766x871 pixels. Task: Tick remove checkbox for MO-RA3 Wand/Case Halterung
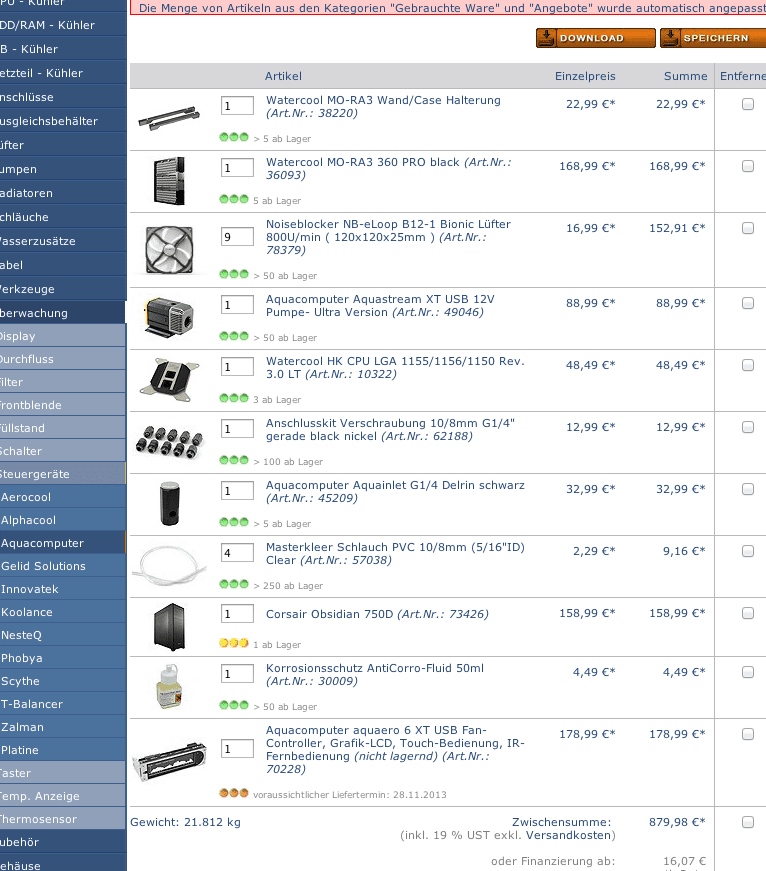[x=748, y=104]
